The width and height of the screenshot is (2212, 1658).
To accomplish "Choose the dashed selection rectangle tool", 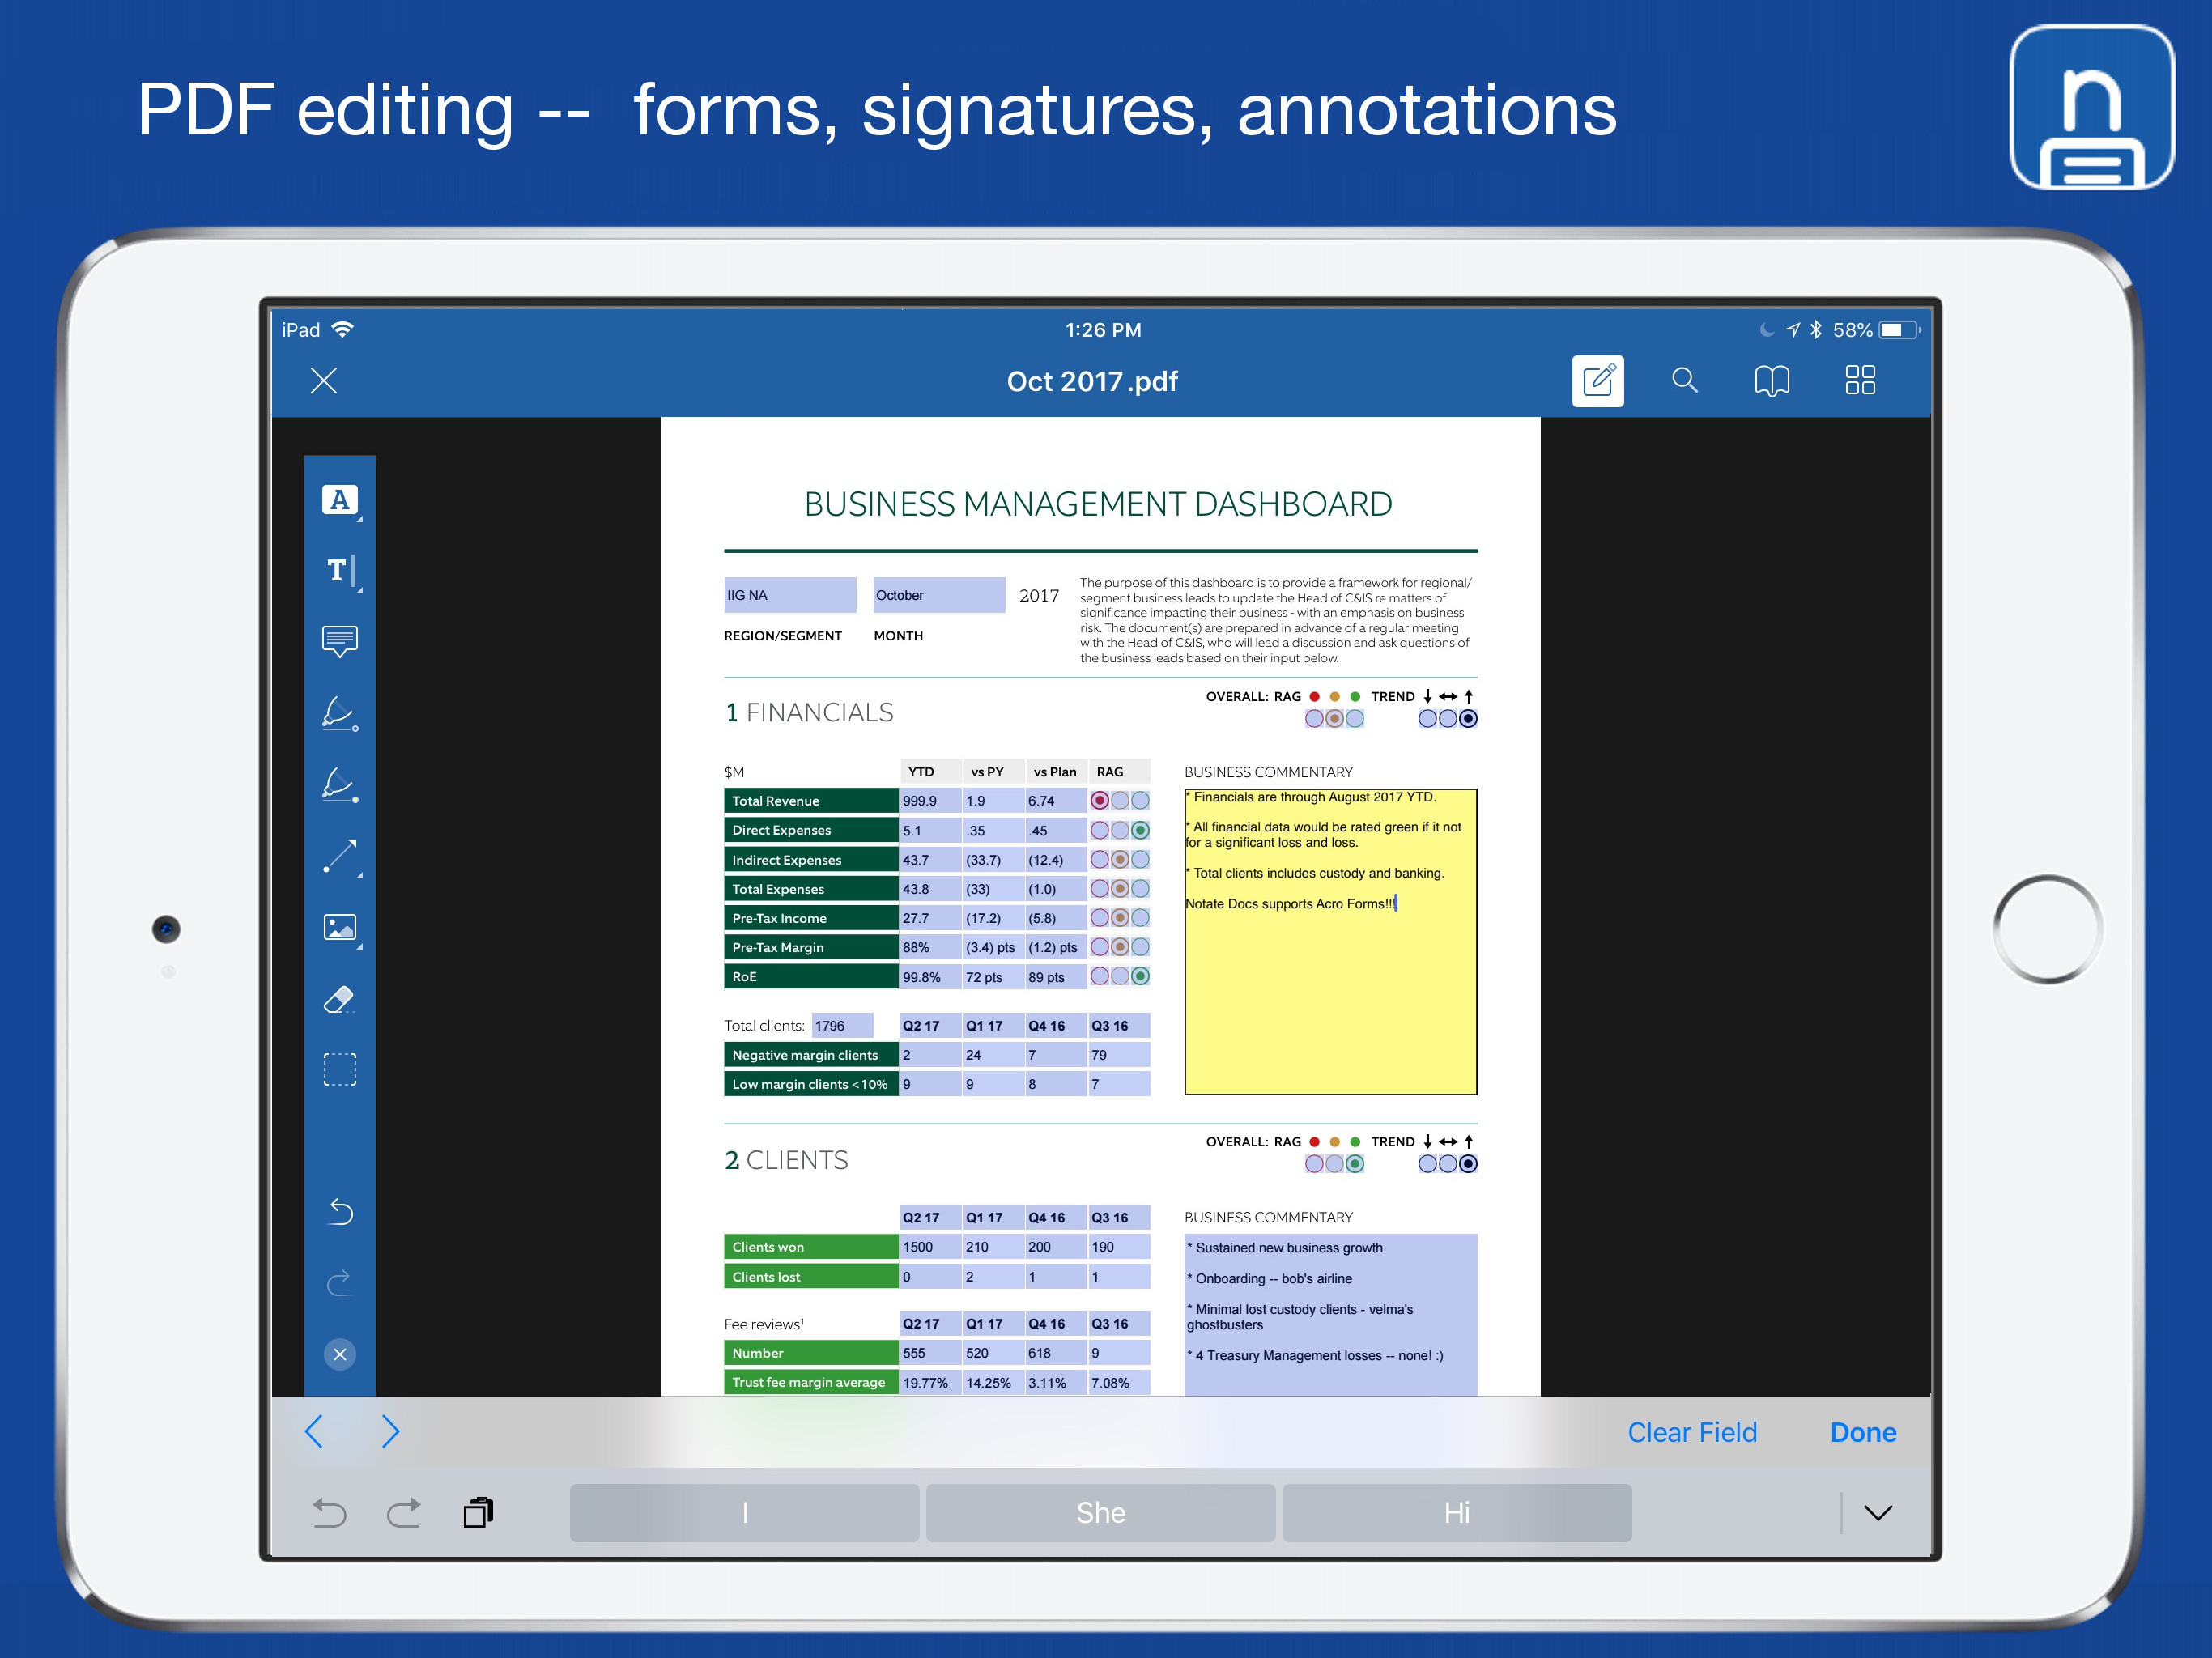I will [339, 1069].
